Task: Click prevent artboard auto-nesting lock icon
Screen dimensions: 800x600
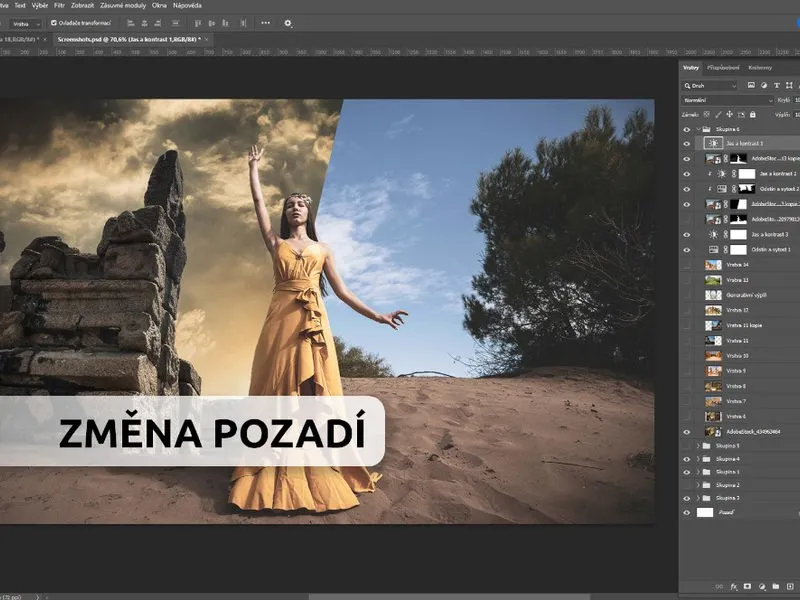Action: (741, 115)
